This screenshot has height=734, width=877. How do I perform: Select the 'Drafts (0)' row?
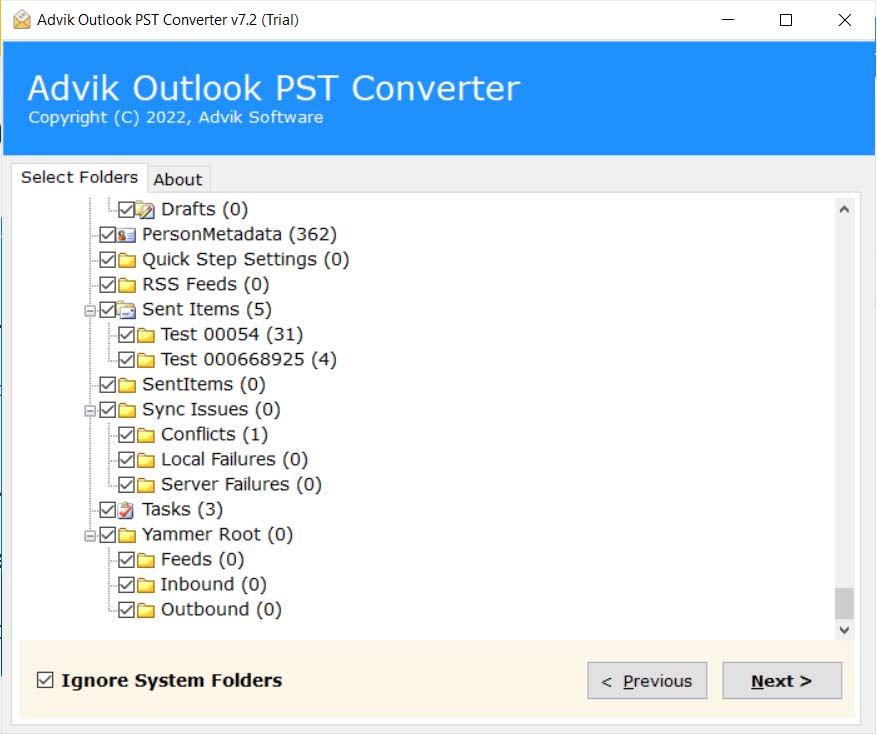(x=205, y=209)
